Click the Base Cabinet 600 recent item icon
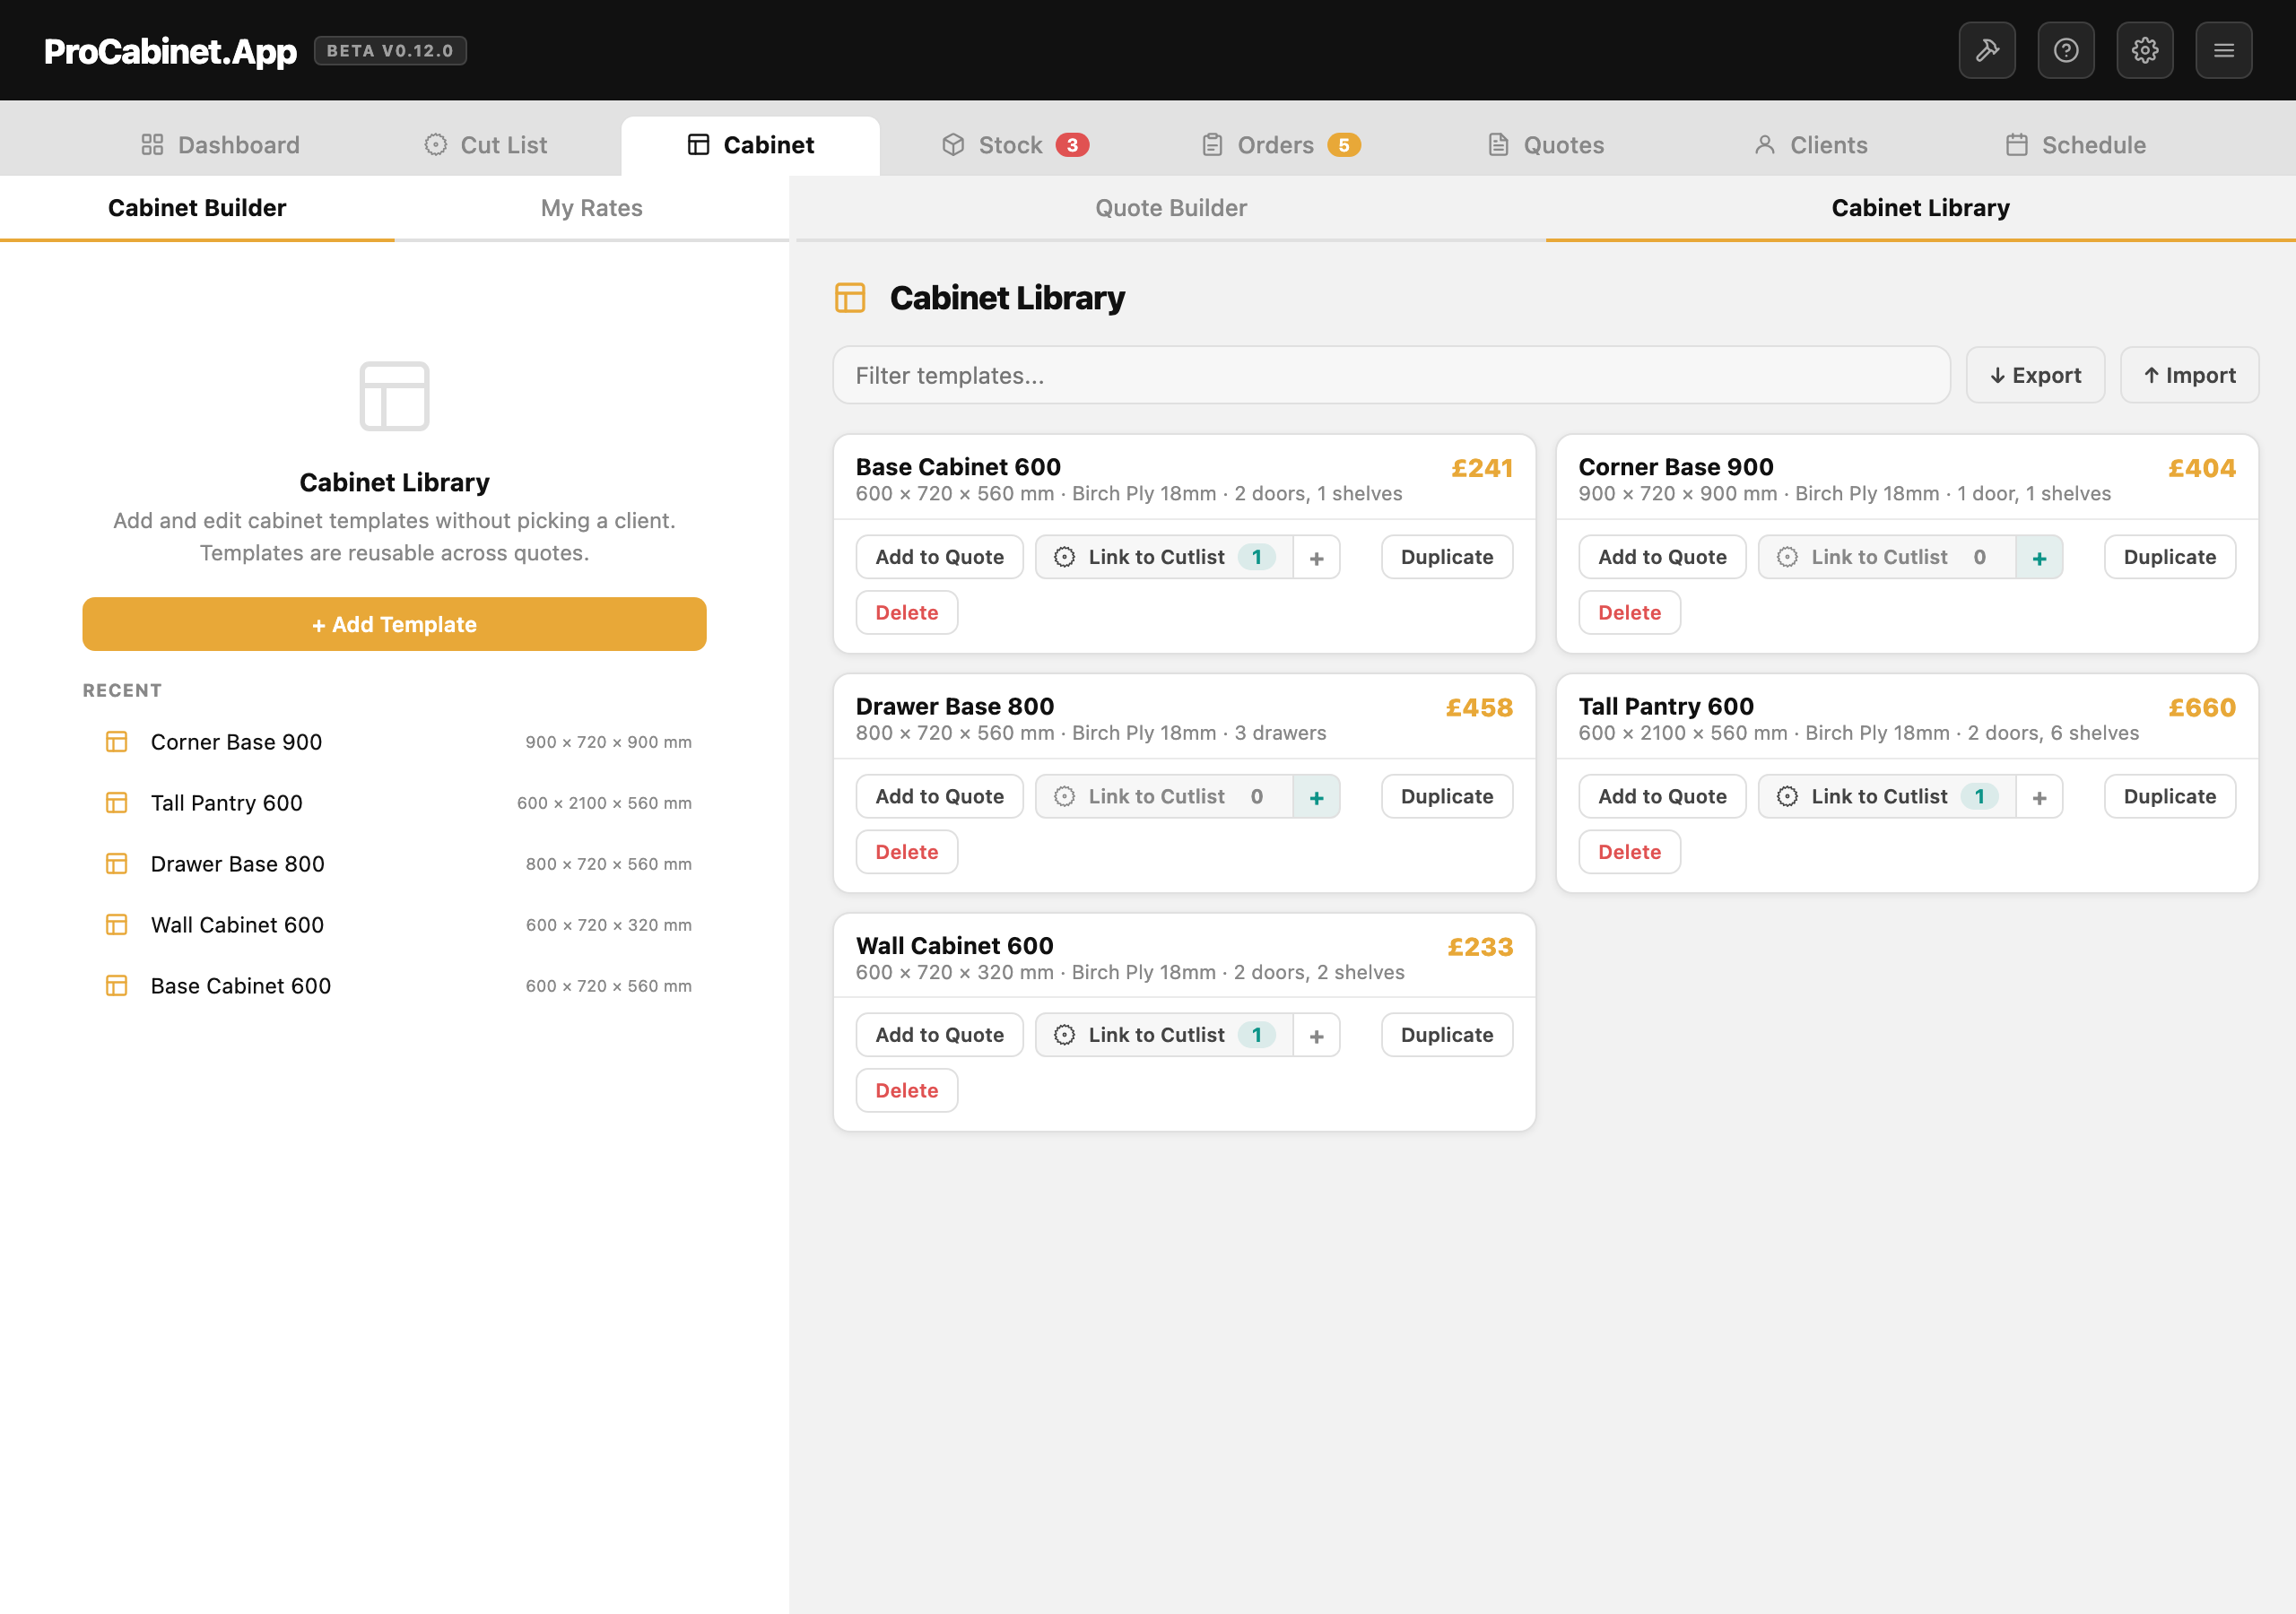Screen dimensions: 2296x1614 click(x=117, y=986)
